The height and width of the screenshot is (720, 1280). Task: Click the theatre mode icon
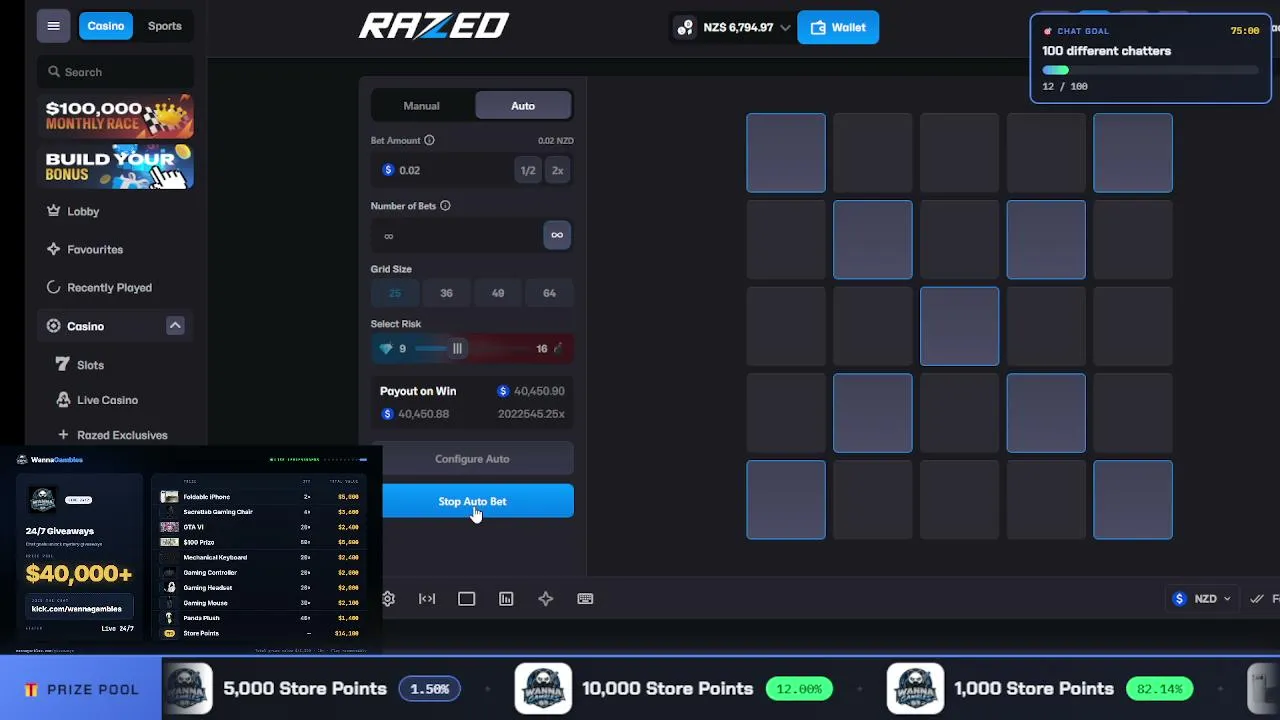427,599
